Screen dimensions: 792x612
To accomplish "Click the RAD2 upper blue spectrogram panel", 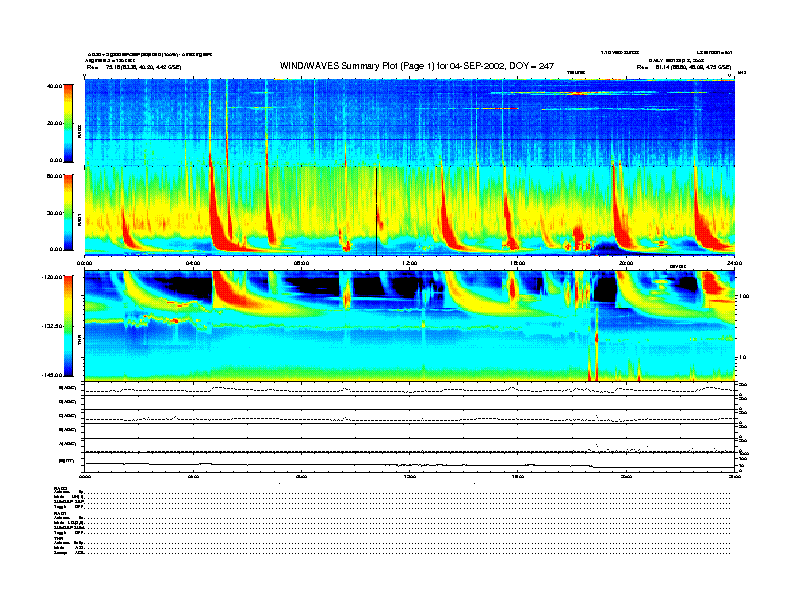I will click(410, 122).
